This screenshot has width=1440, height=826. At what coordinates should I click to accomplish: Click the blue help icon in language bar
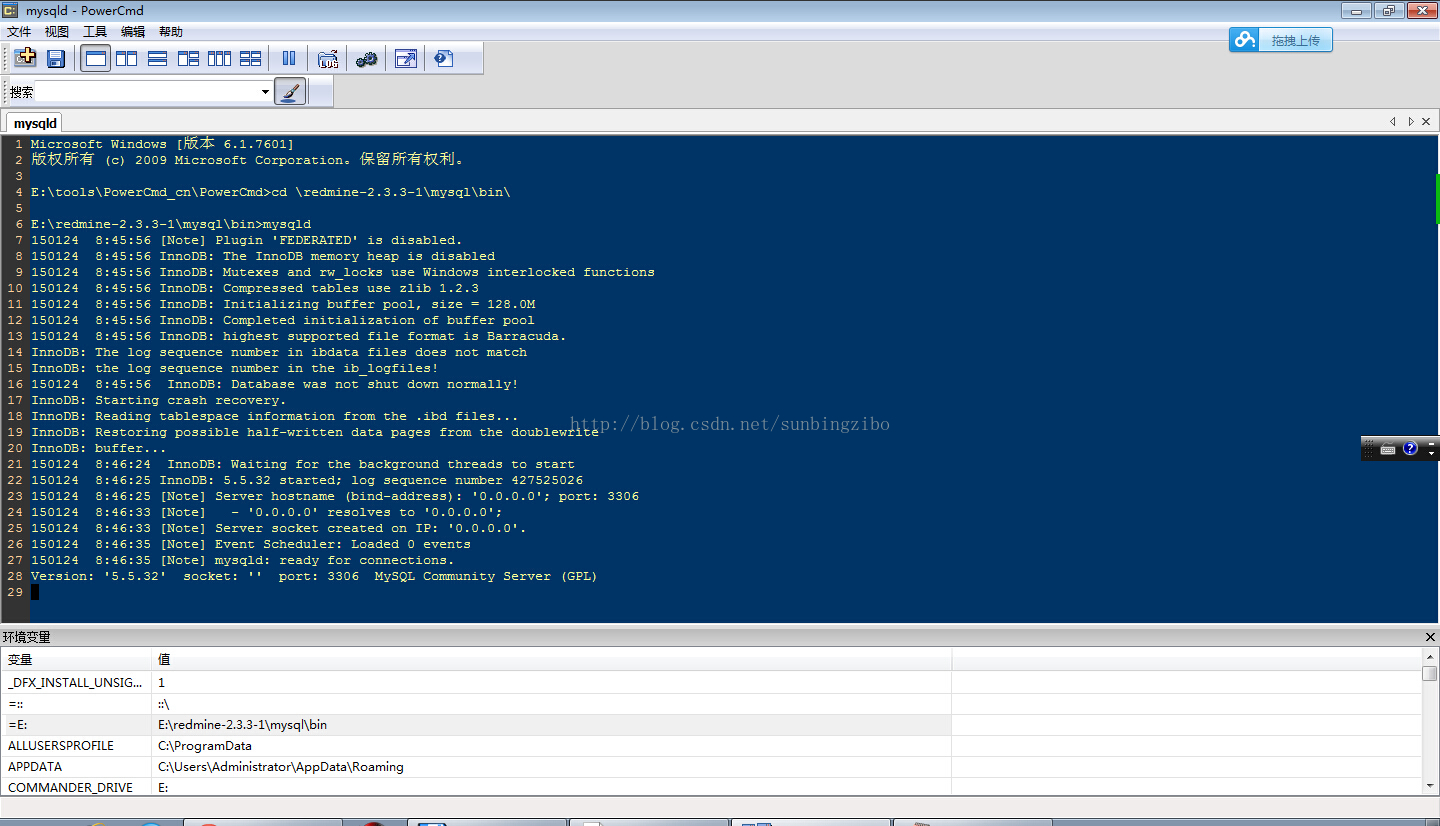(1410, 449)
